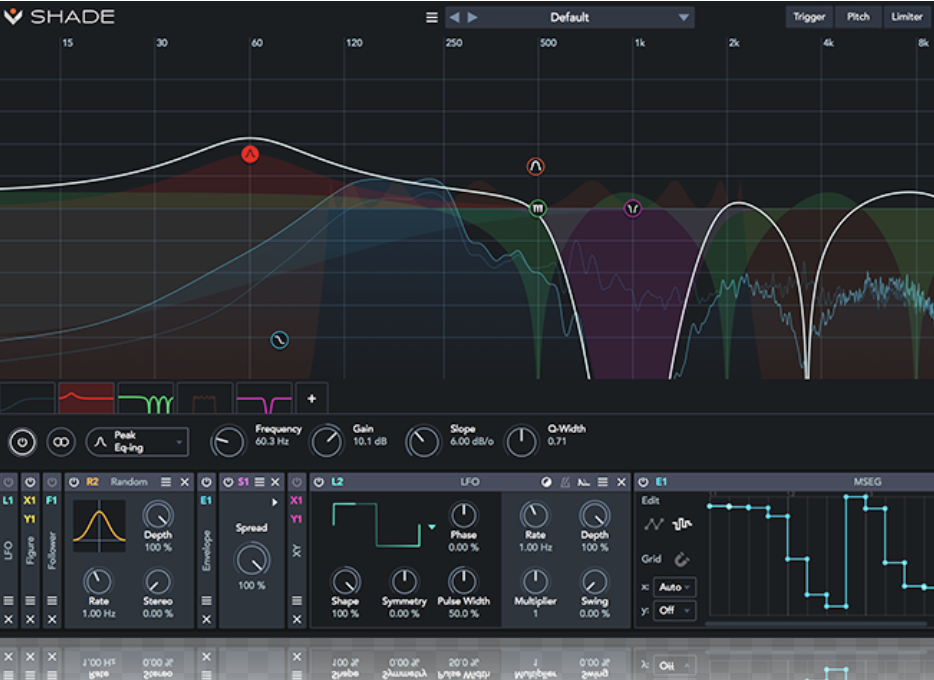Select the first blue filter thumbnail
The height and width of the screenshot is (680, 934).
pyautogui.click(x=27, y=398)
